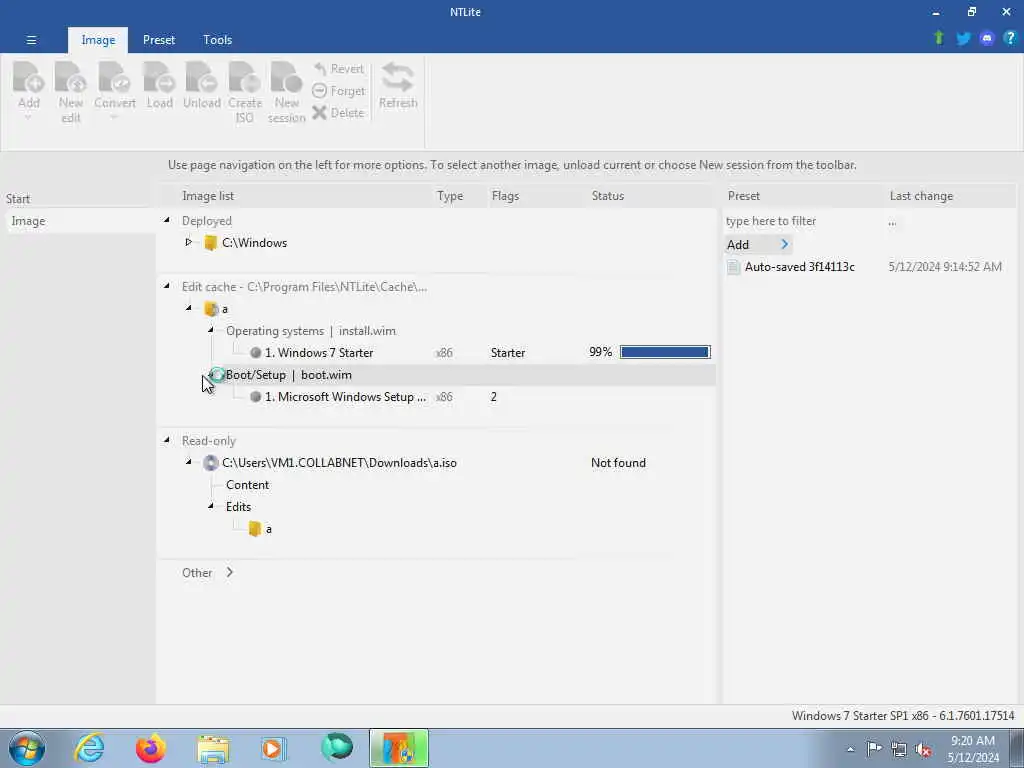Click the Unload toolbar icon
1024x768 pixels.
click(201, 77)
